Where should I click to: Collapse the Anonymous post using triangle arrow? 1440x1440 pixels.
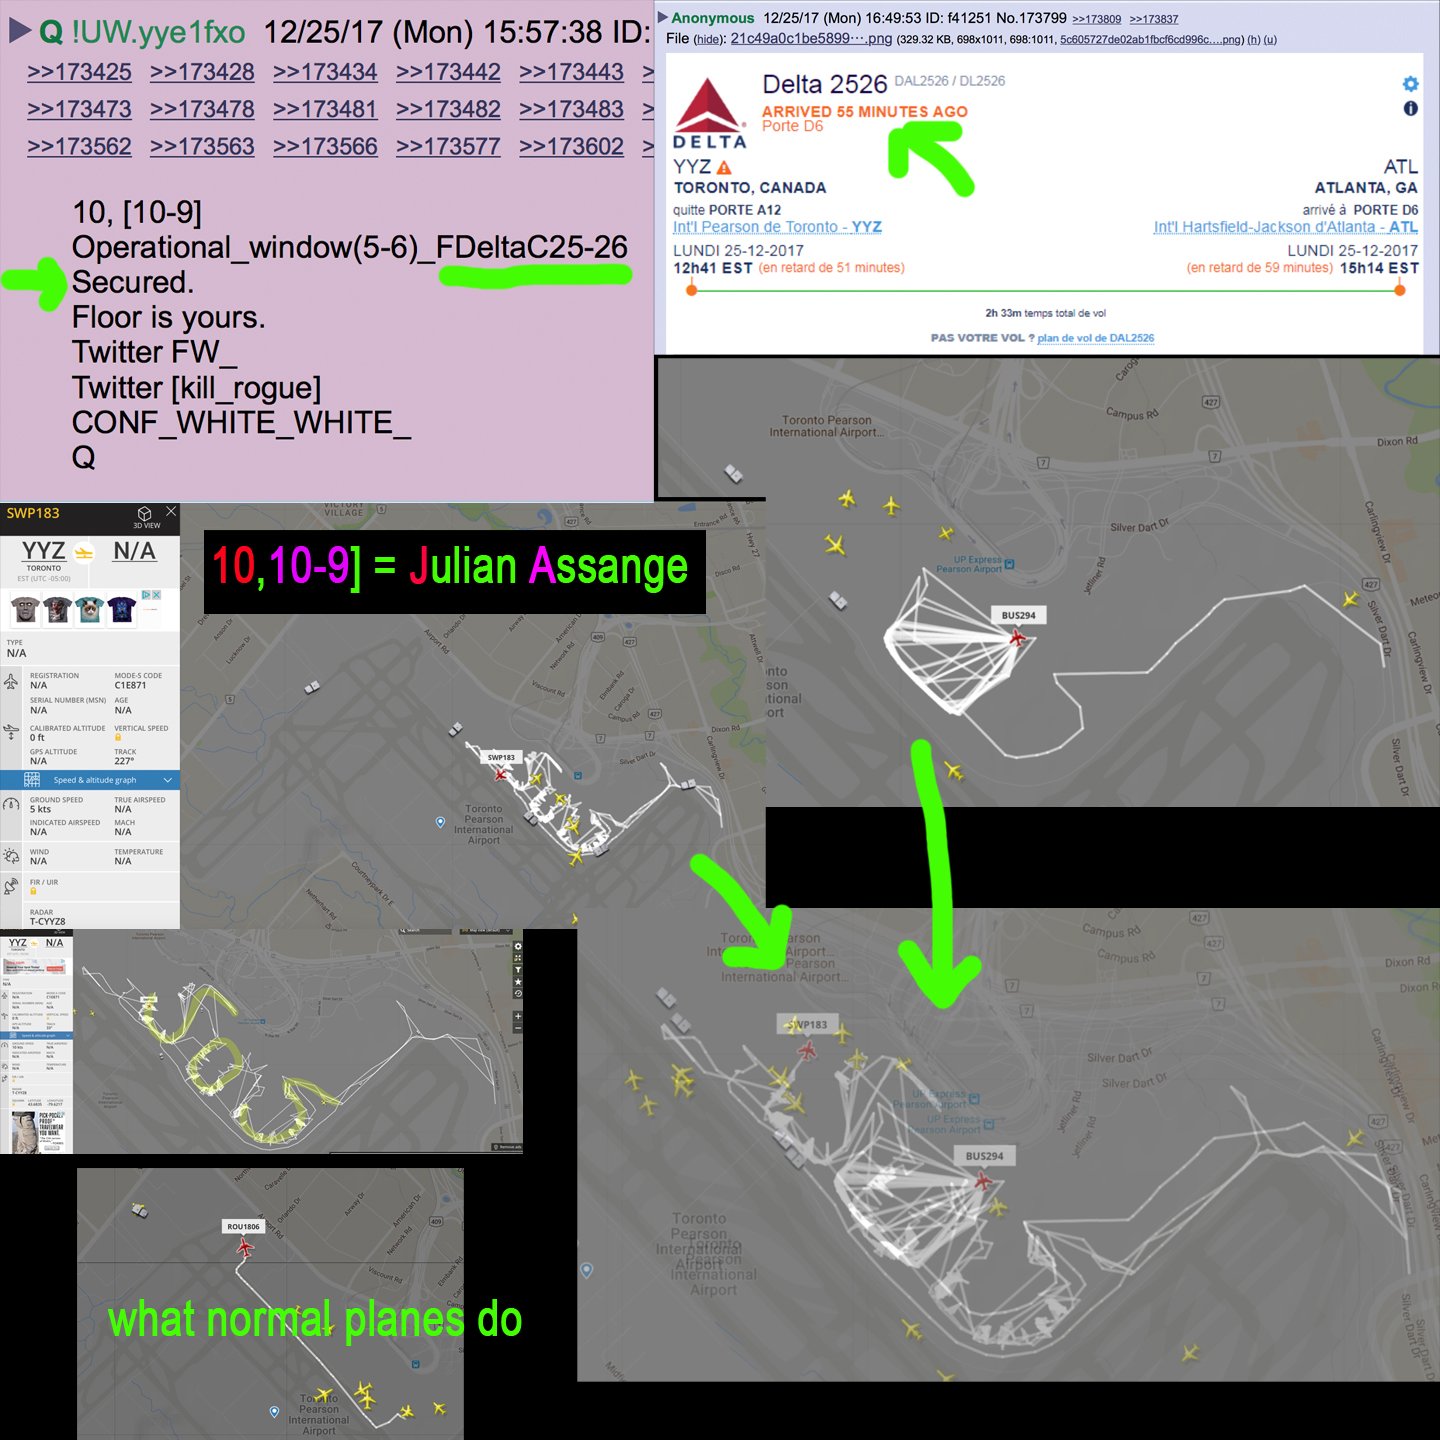pos(662,17)
